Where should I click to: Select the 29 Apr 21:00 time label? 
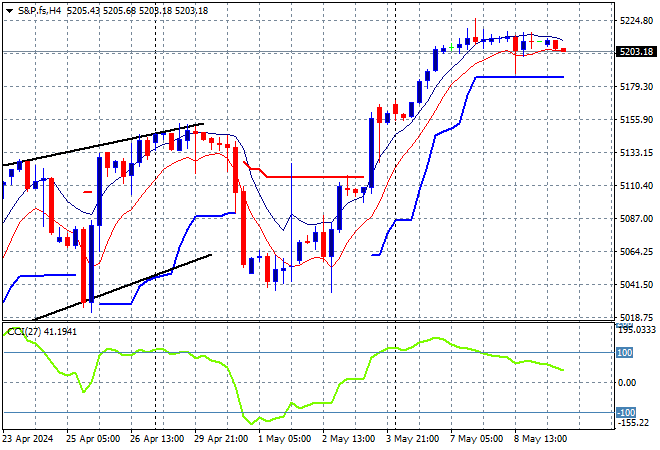tap(221, 439)
